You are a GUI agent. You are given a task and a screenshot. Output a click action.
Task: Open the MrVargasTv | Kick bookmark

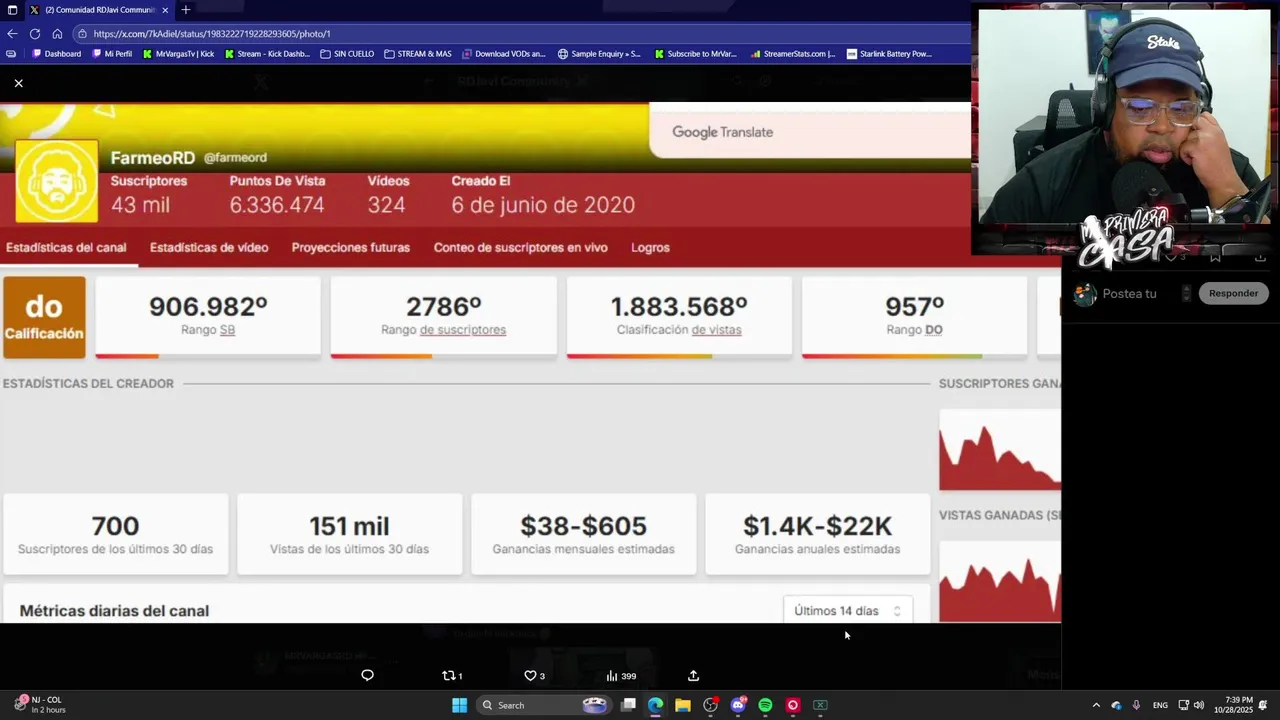point(179,54)
